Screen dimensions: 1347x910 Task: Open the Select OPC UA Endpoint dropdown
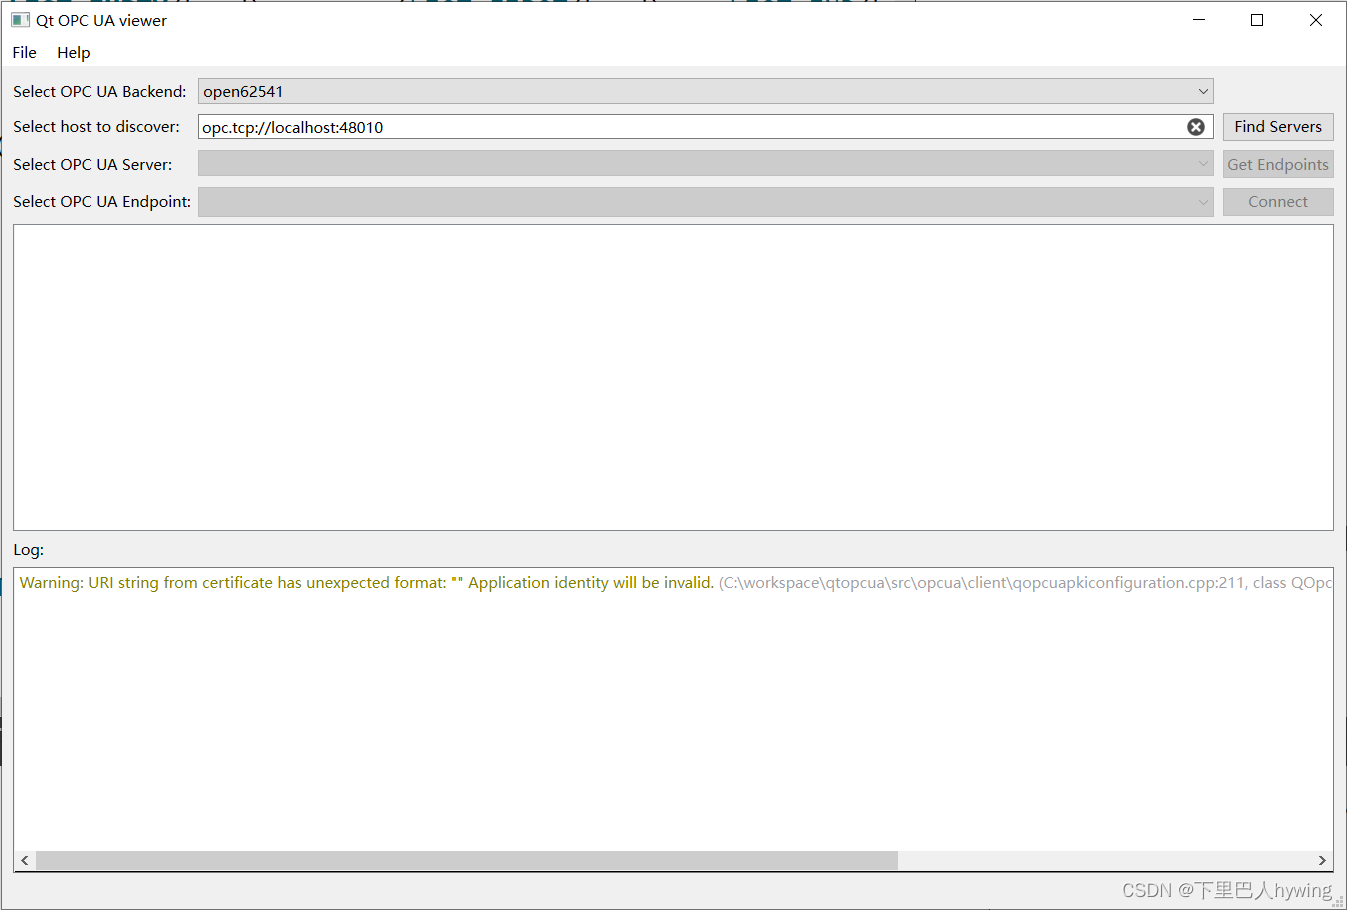click(705, 202)
